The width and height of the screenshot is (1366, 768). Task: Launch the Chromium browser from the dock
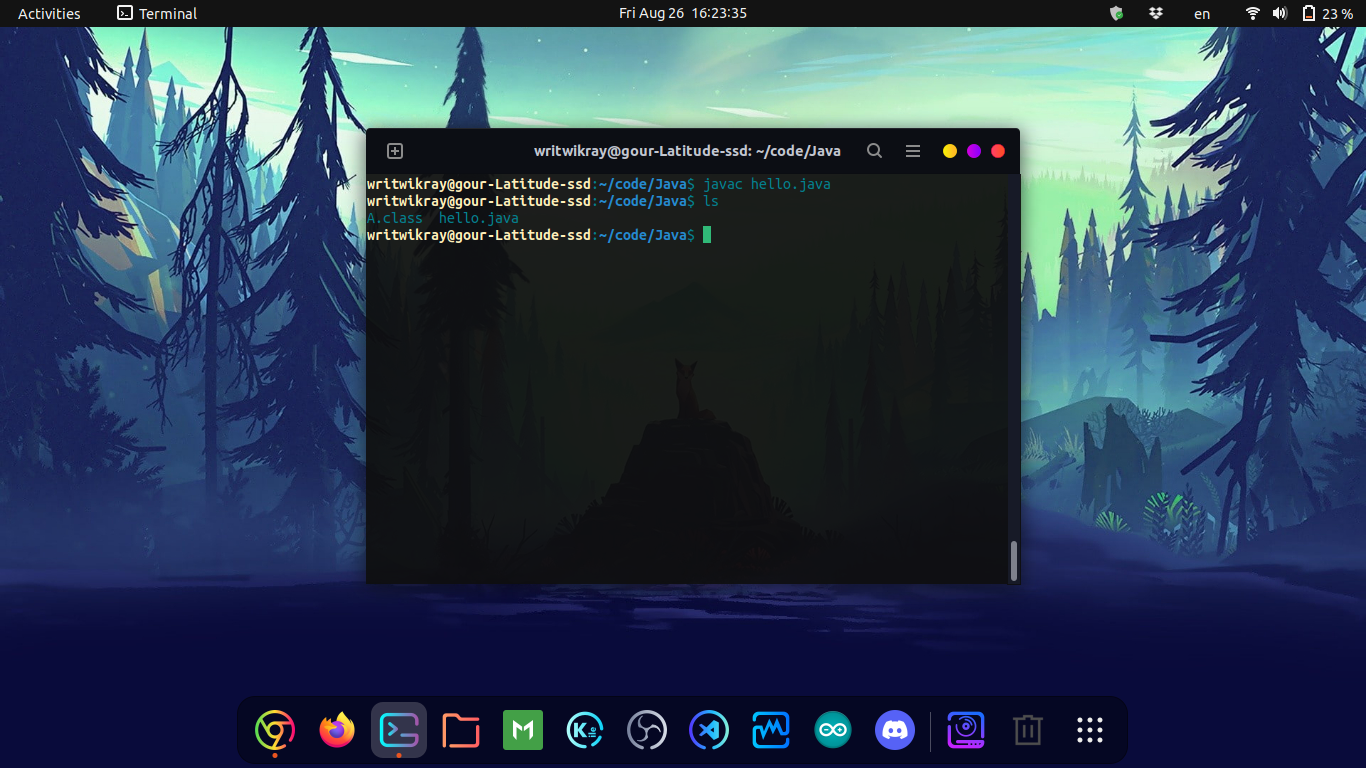(274, 730)
